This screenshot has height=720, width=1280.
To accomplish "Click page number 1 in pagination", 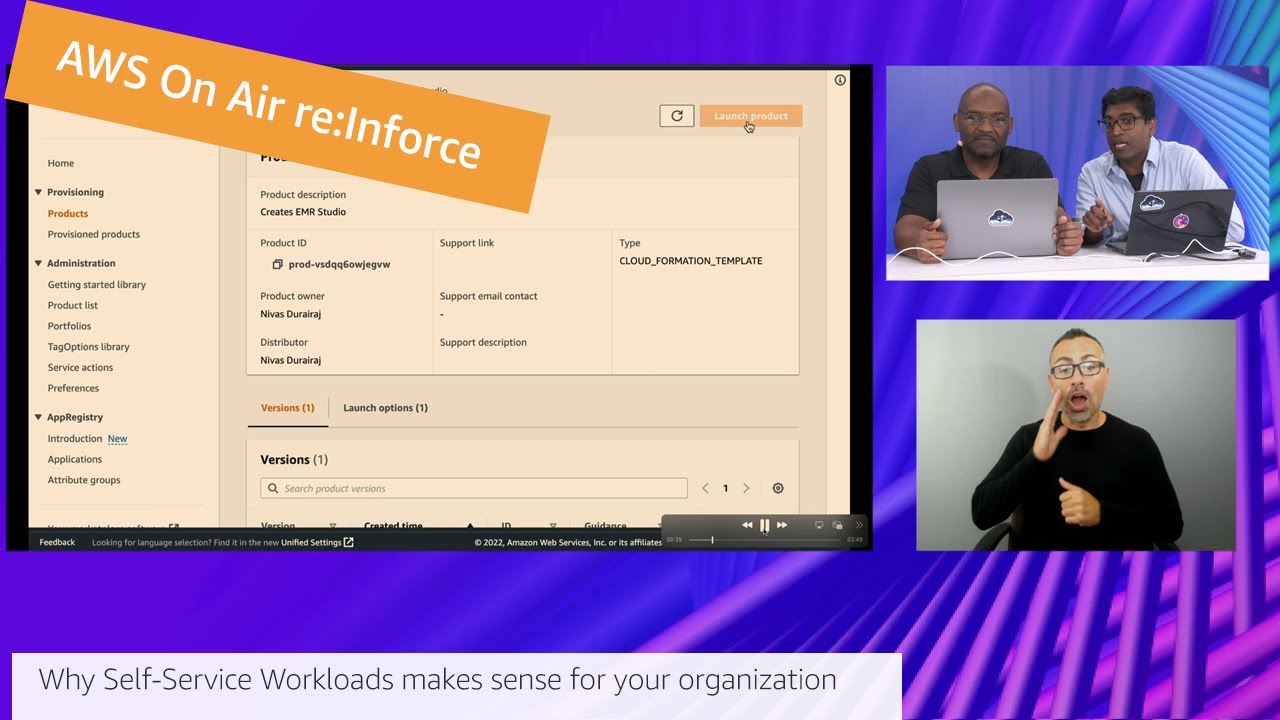I will pyautogui.click(x=726, y=488).
